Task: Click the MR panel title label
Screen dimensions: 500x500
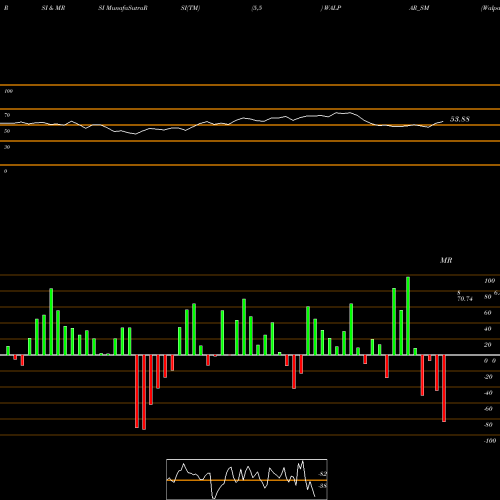Action: coord(446,260)
